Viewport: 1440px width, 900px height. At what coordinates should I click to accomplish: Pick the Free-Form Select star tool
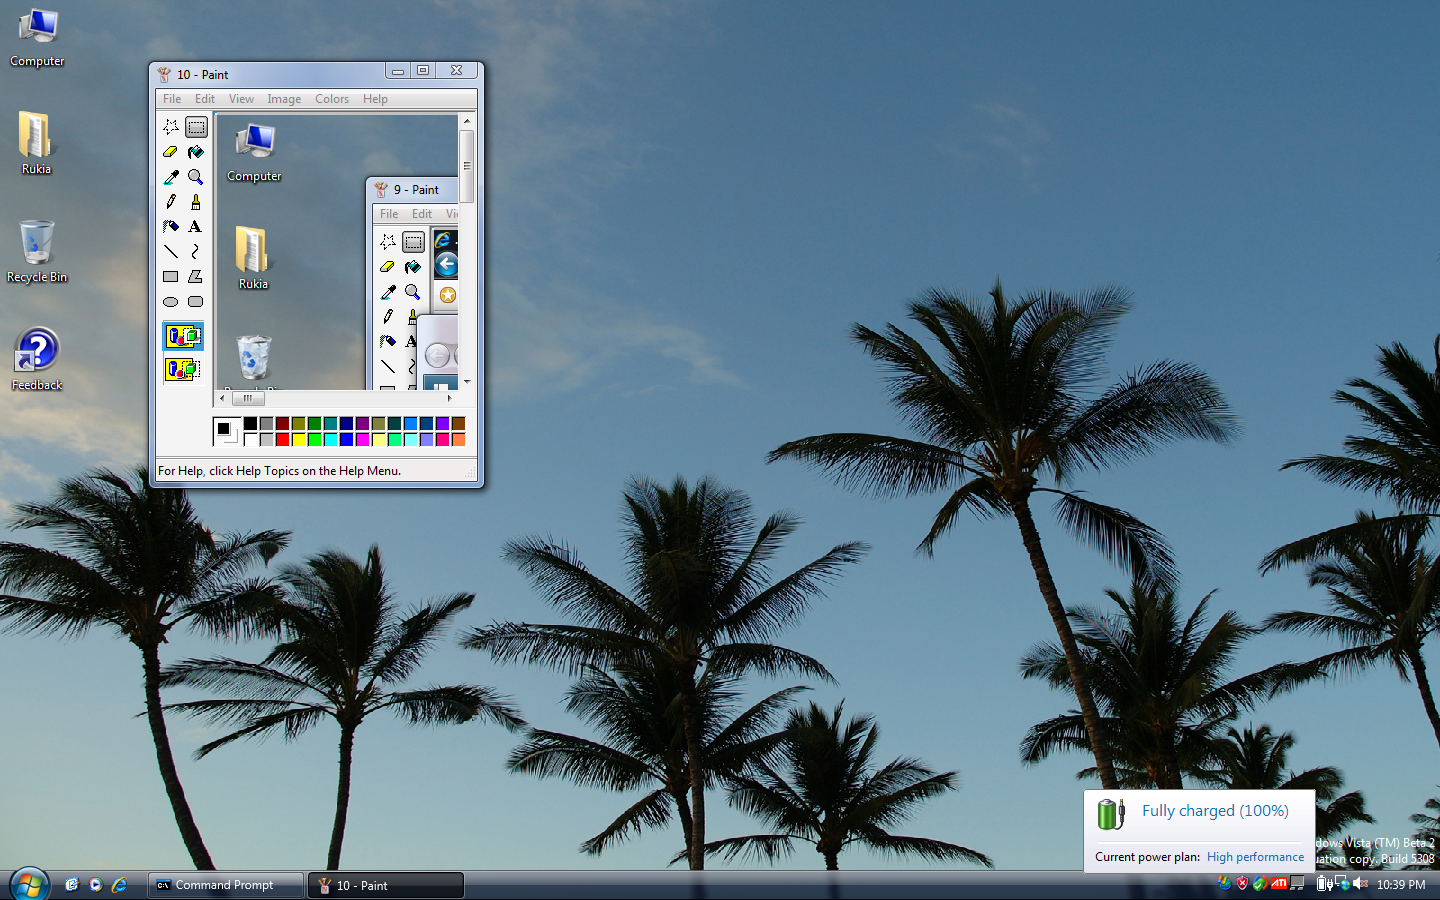point(170,127)
